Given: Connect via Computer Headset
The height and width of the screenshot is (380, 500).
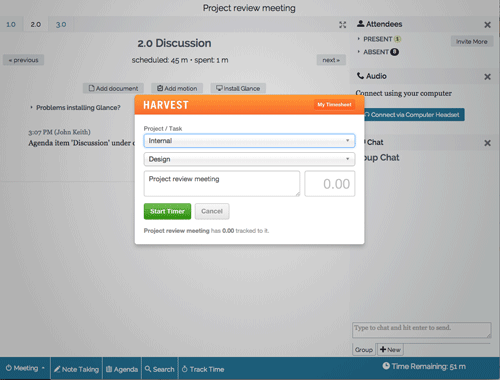Looking at the screenshot, I should tap(414, 115).
